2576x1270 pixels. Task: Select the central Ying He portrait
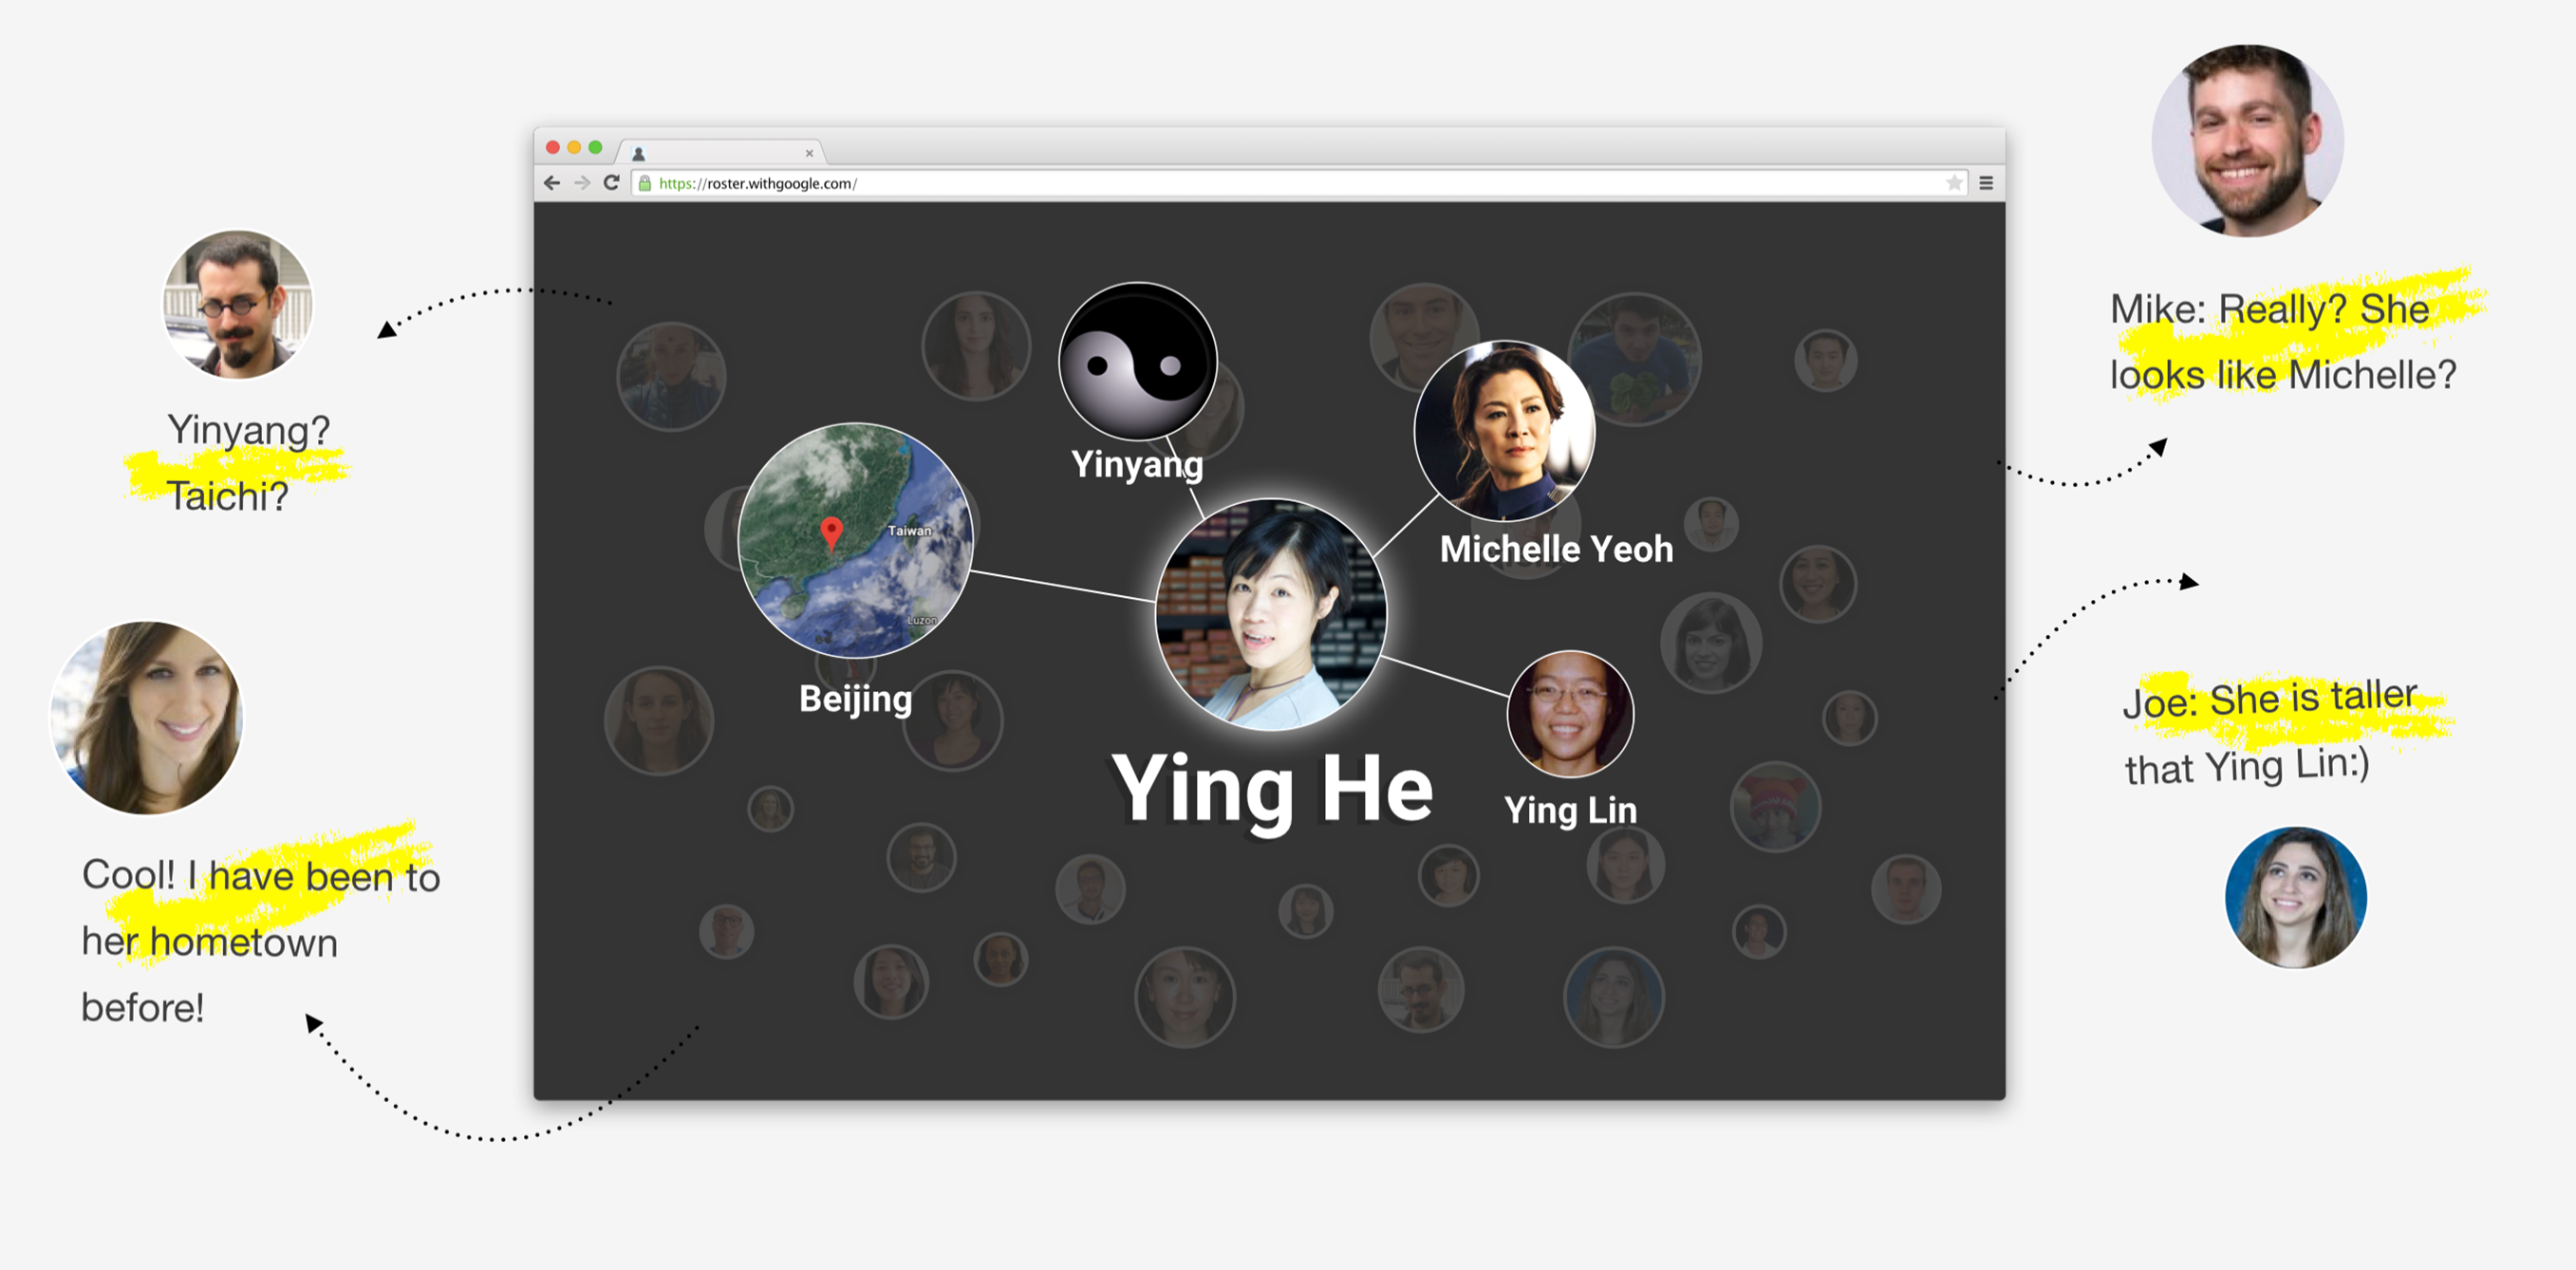click(x=1271, y=614)
